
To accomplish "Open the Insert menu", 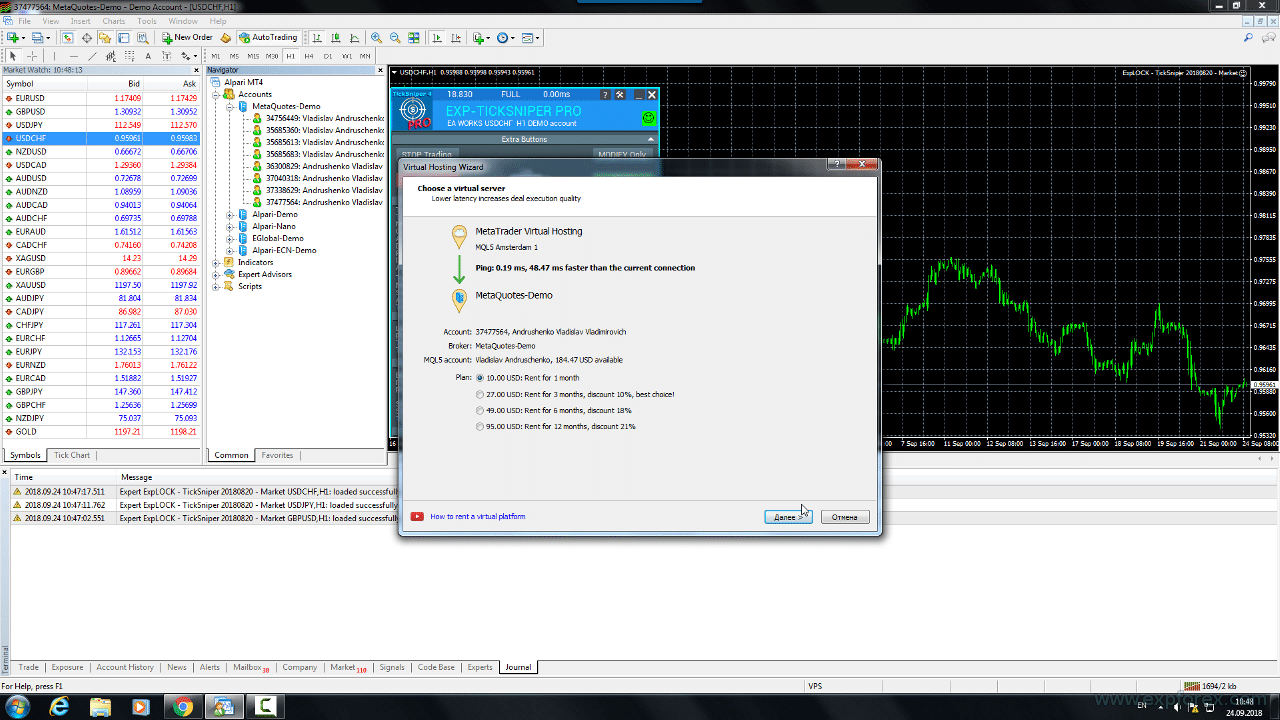I will coord(80,21).
